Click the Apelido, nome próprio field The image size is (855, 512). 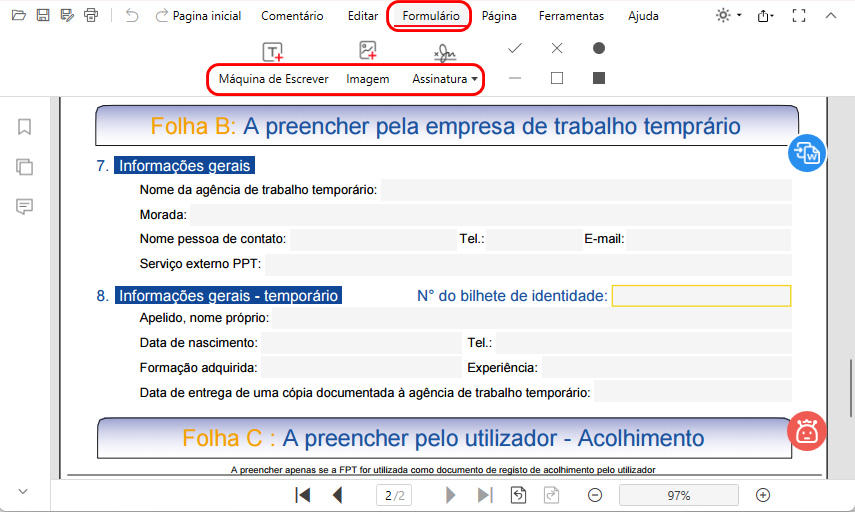532,318
